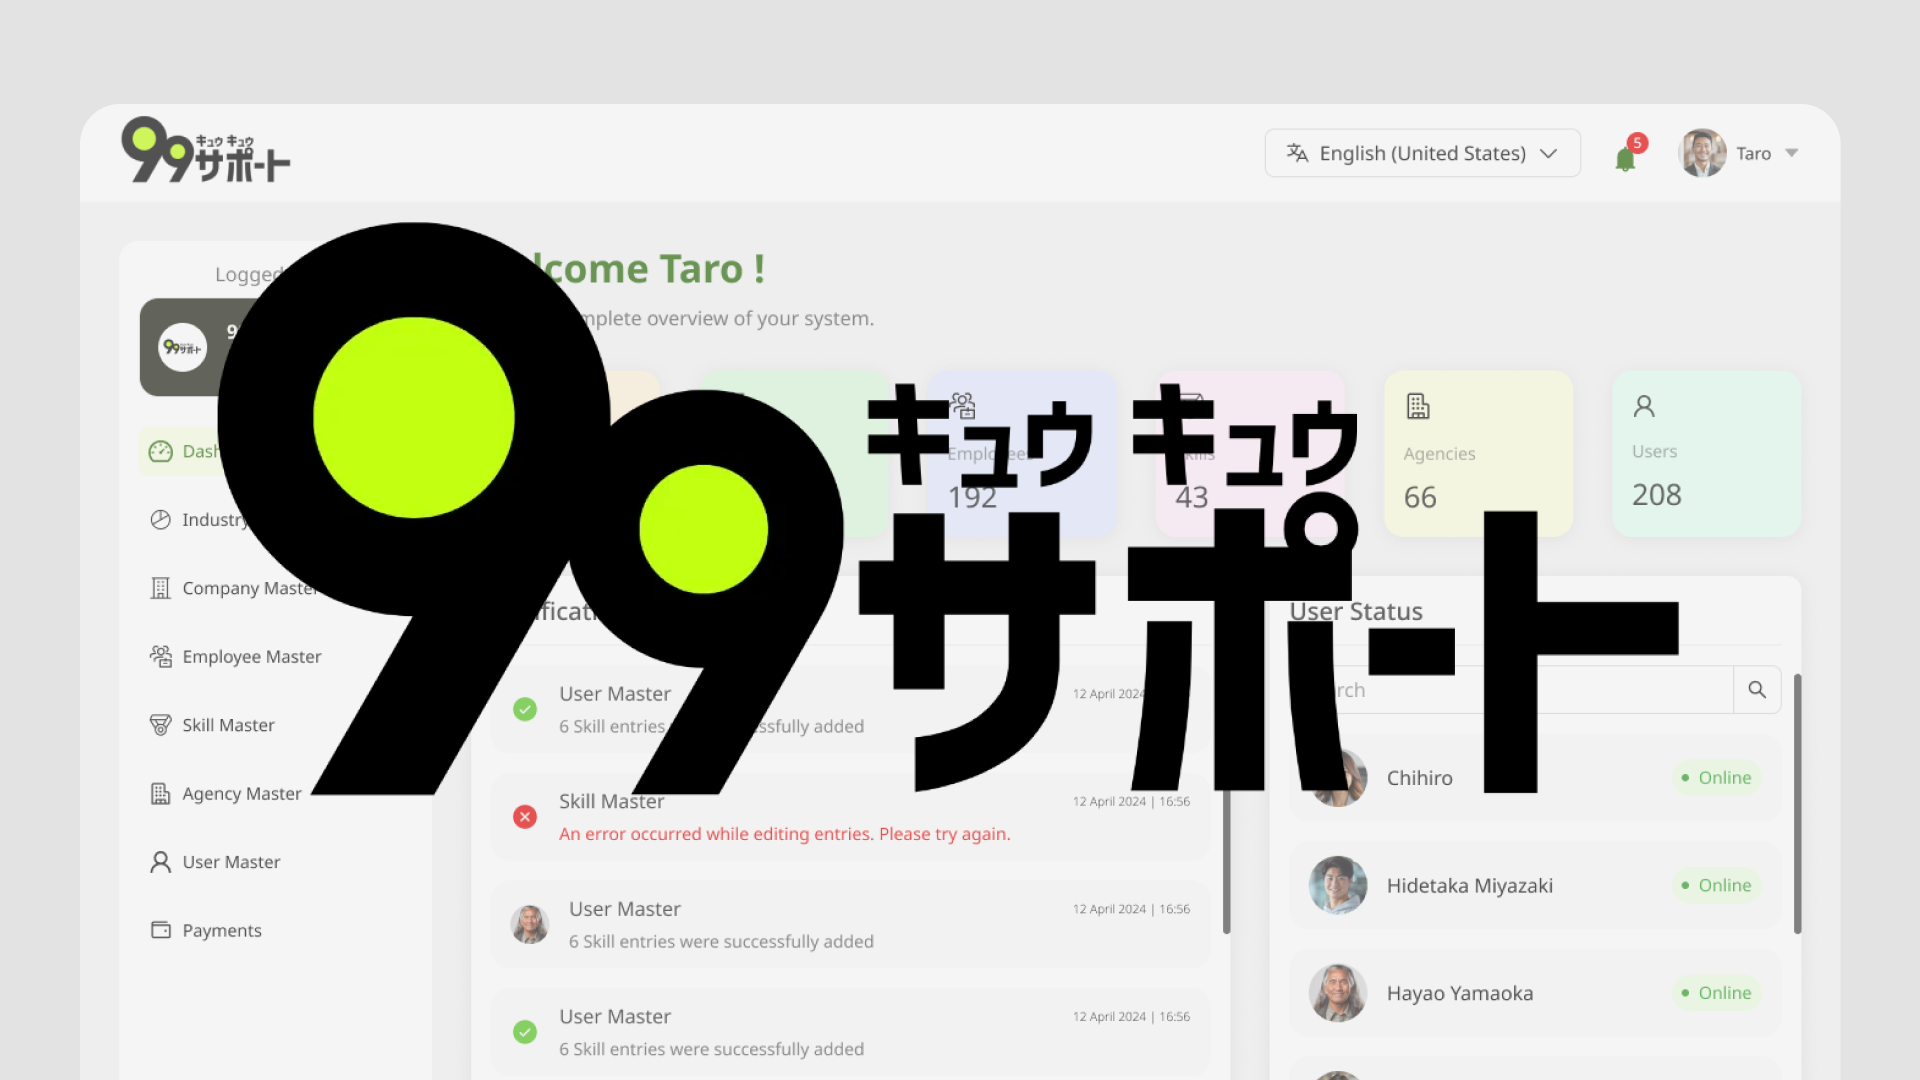
Task: Open Payments menu item
Action: pos(222,931)
